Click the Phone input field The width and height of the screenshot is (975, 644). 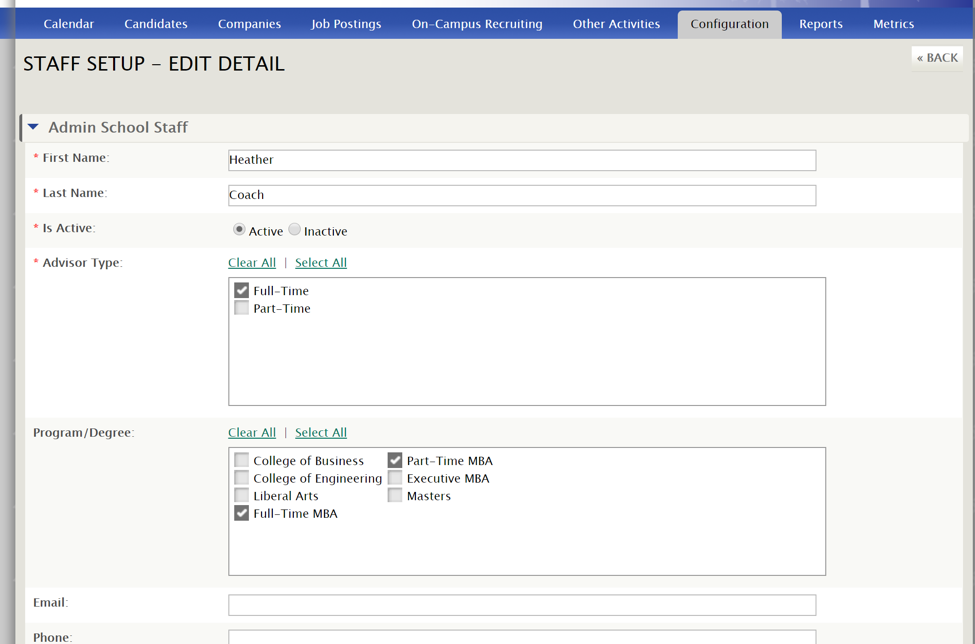point(522,637)
